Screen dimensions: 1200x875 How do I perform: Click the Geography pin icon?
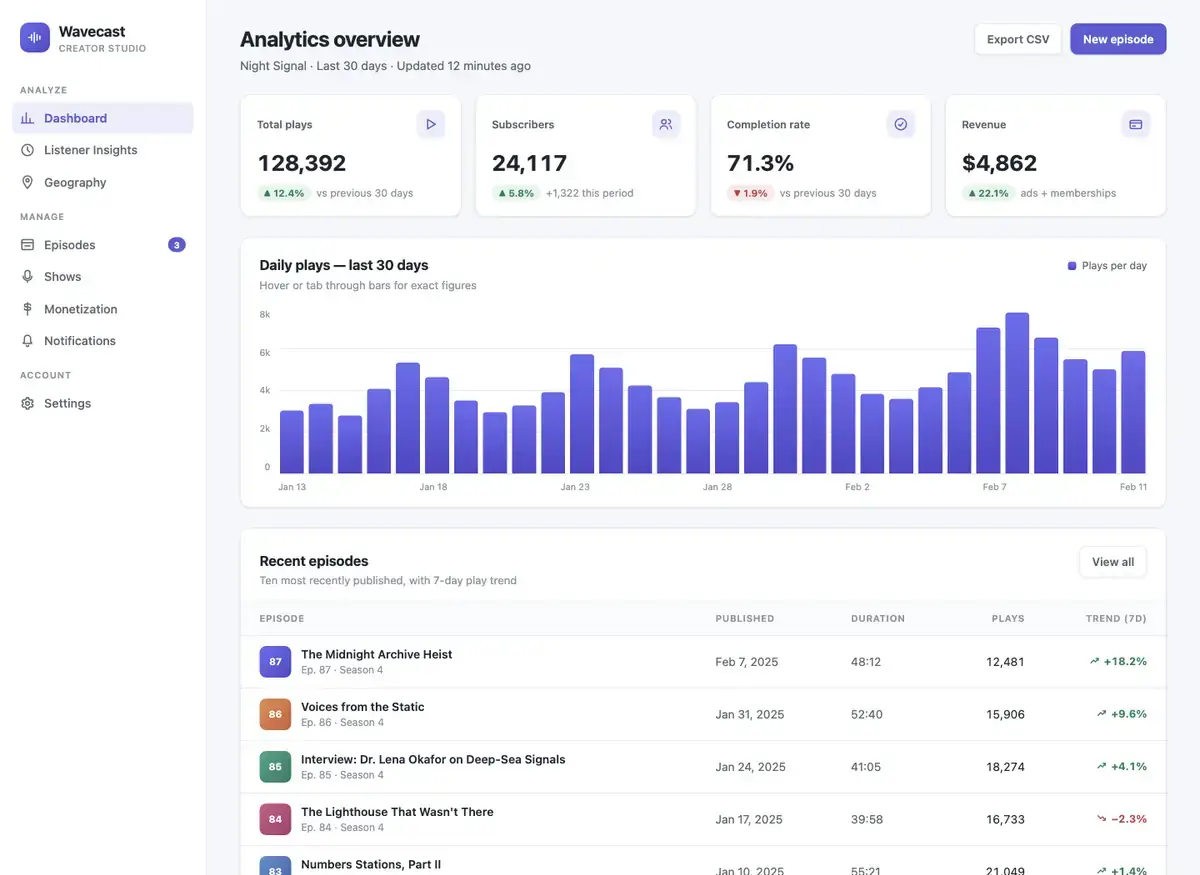click(x=27, y=182)
